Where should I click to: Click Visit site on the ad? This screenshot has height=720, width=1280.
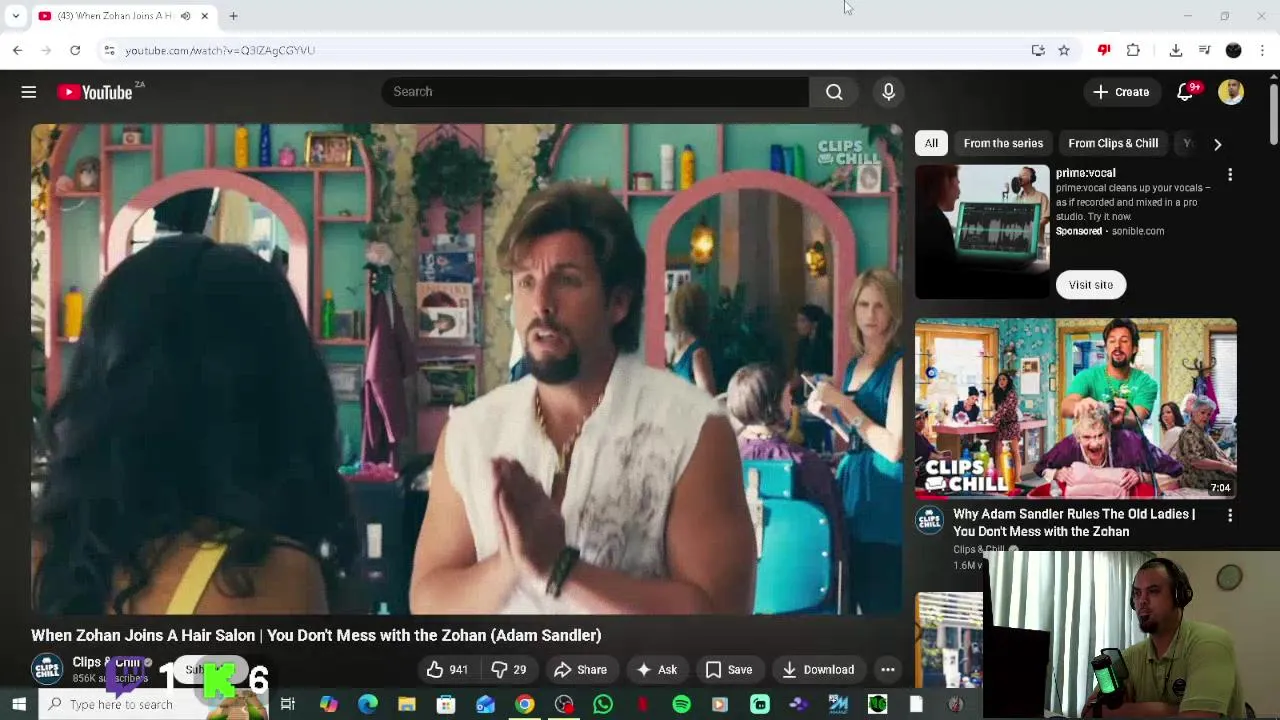pos(1091,285)
